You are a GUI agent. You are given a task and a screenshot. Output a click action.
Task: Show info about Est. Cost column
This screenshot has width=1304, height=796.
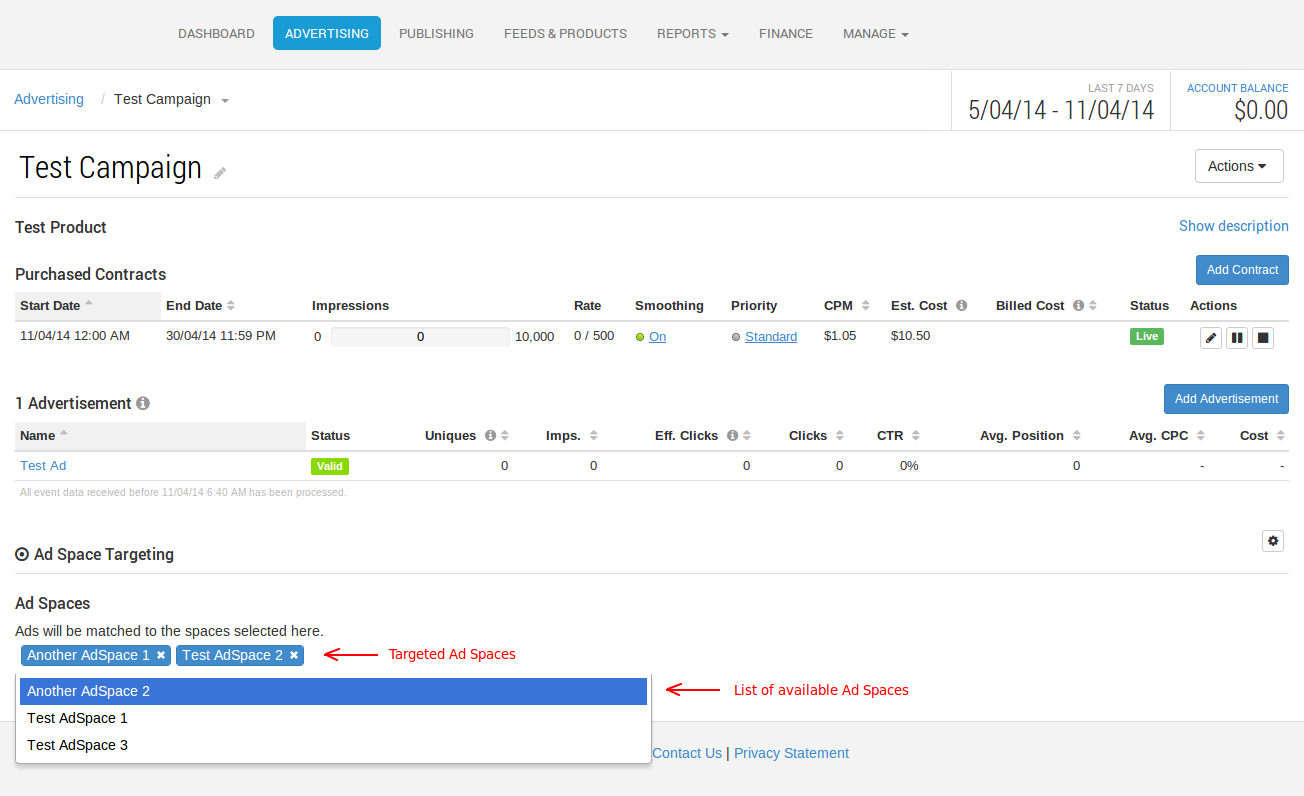961,306
